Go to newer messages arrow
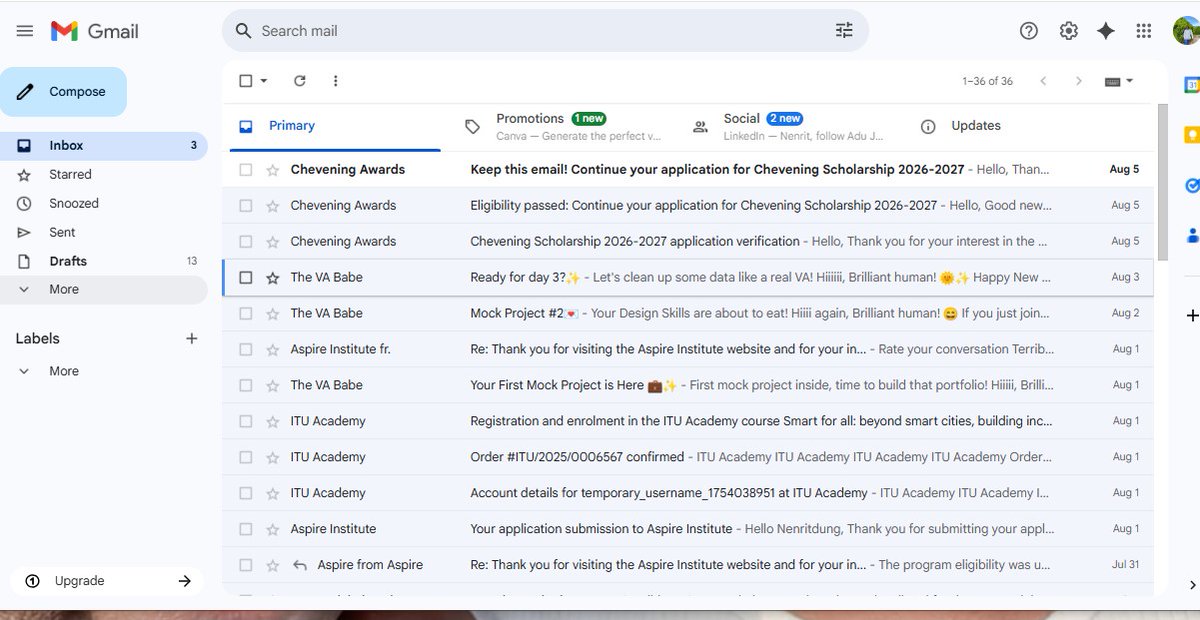 [x=1043, y=81]
